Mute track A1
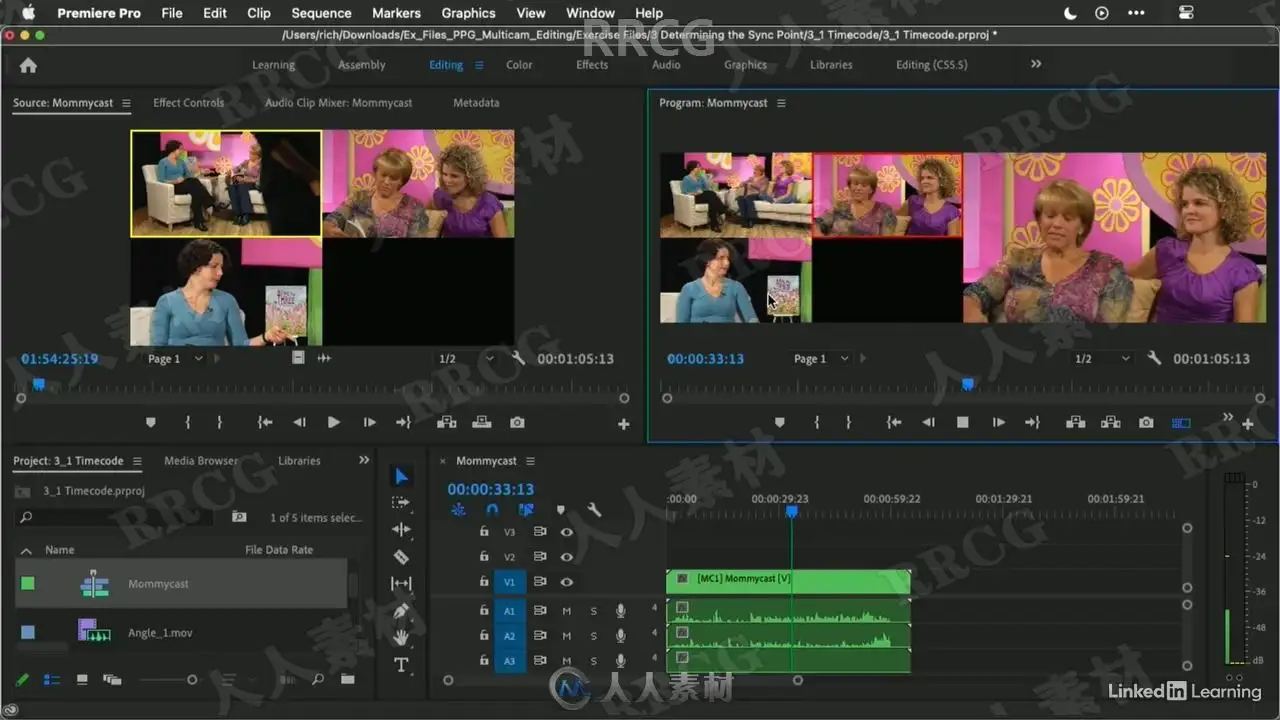This screenshot has width=1280, height=720. tap(566, 610)
